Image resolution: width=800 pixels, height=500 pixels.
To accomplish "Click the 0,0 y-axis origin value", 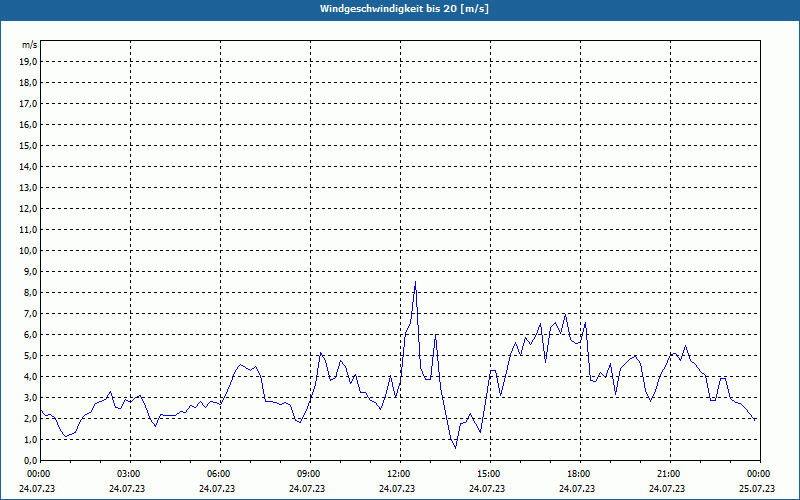I will coord(30,461).
